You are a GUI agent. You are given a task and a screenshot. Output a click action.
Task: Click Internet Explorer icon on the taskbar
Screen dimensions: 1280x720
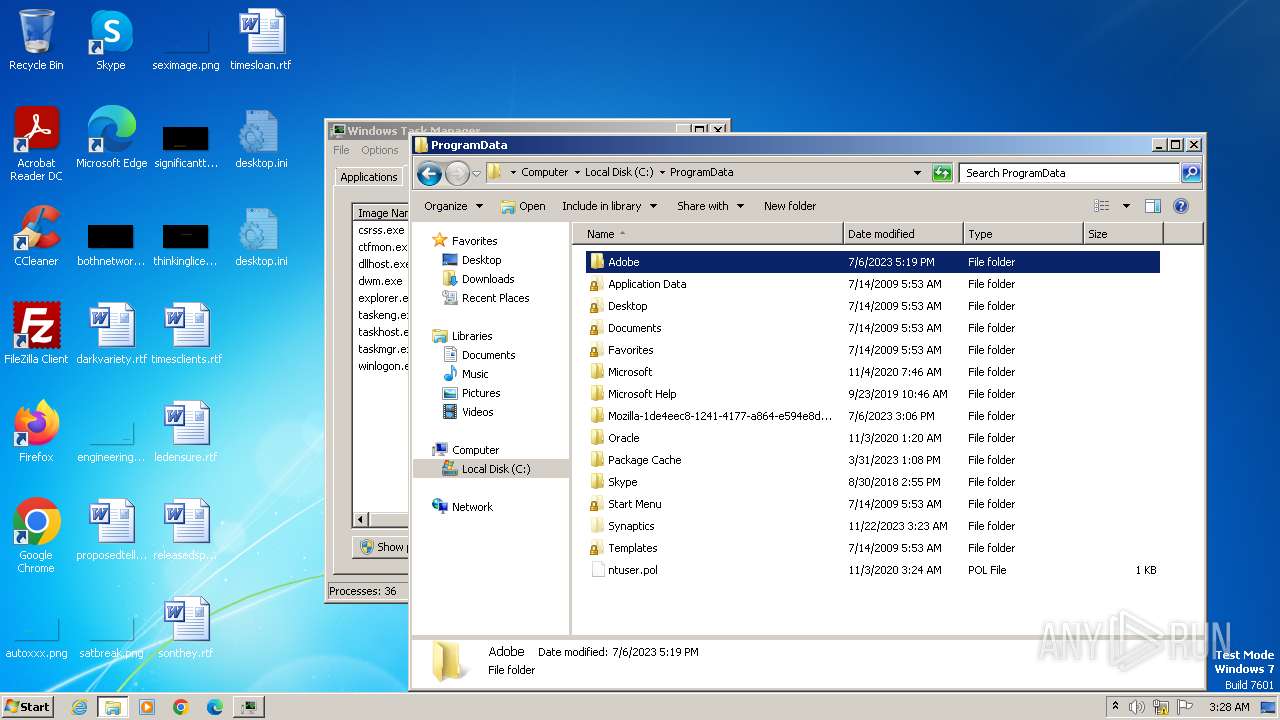pyautogui.click(x=79, y=707)
